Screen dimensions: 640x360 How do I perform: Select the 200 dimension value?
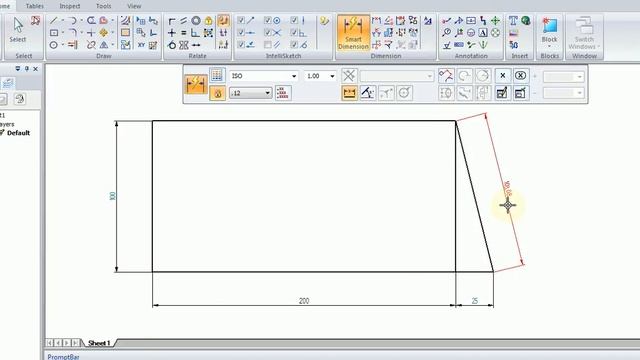(304, 301)
